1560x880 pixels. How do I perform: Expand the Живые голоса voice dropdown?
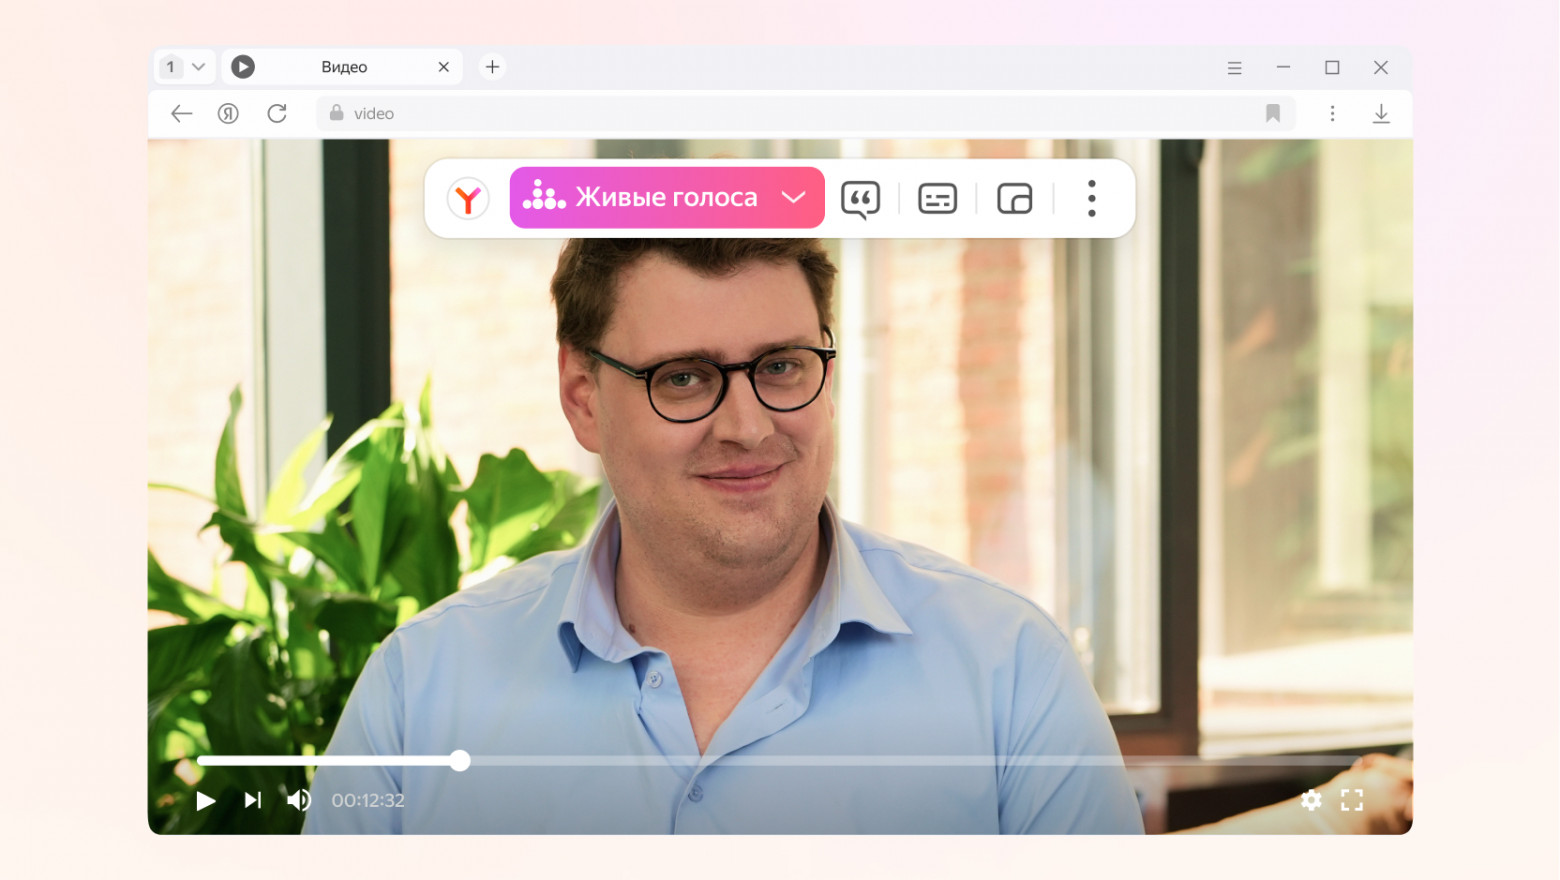(x=793, y=197)
